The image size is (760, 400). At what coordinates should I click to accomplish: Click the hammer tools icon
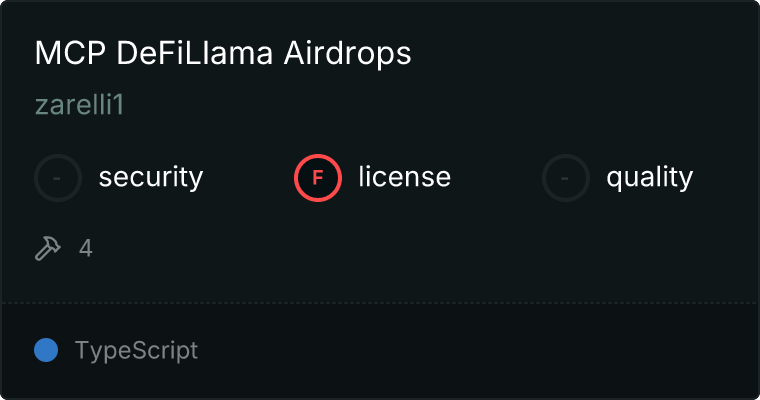tap(48, 248)
